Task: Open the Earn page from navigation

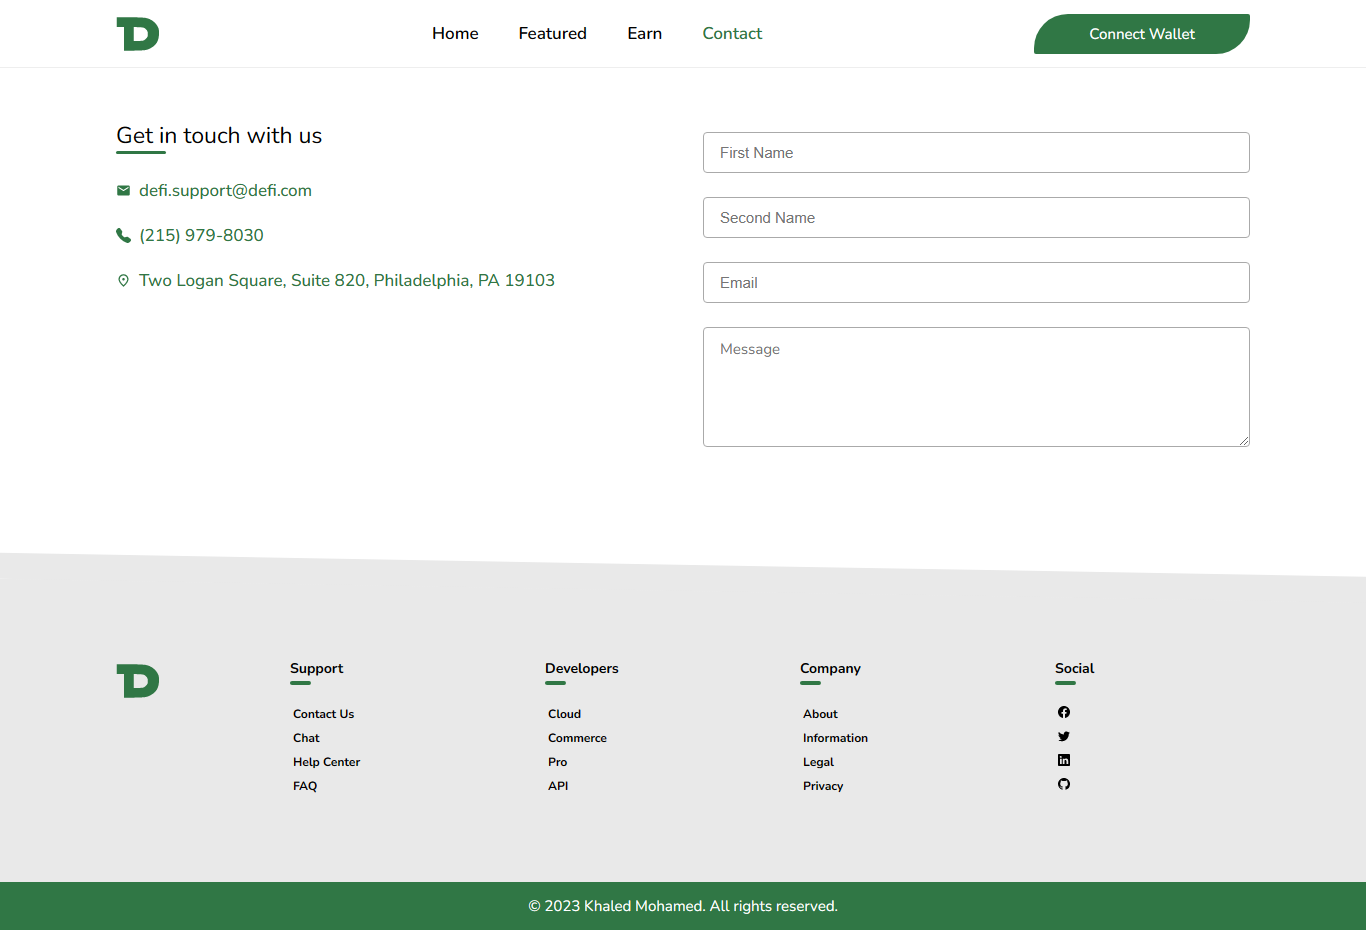Action: 644,33
